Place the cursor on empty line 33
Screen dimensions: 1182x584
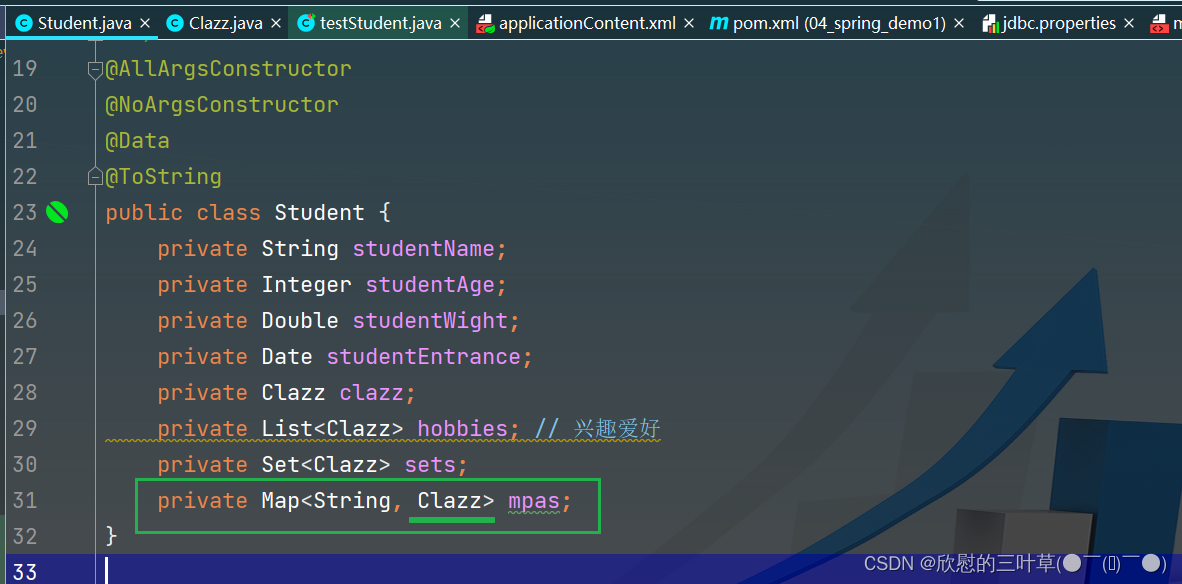point(400,571)
